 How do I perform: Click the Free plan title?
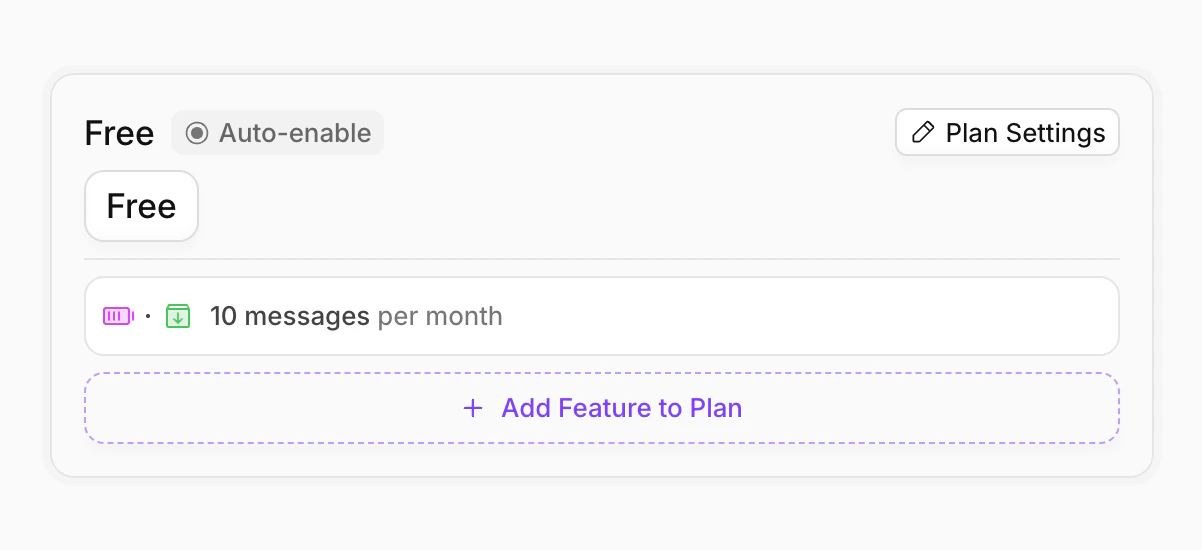coord(119,133)
